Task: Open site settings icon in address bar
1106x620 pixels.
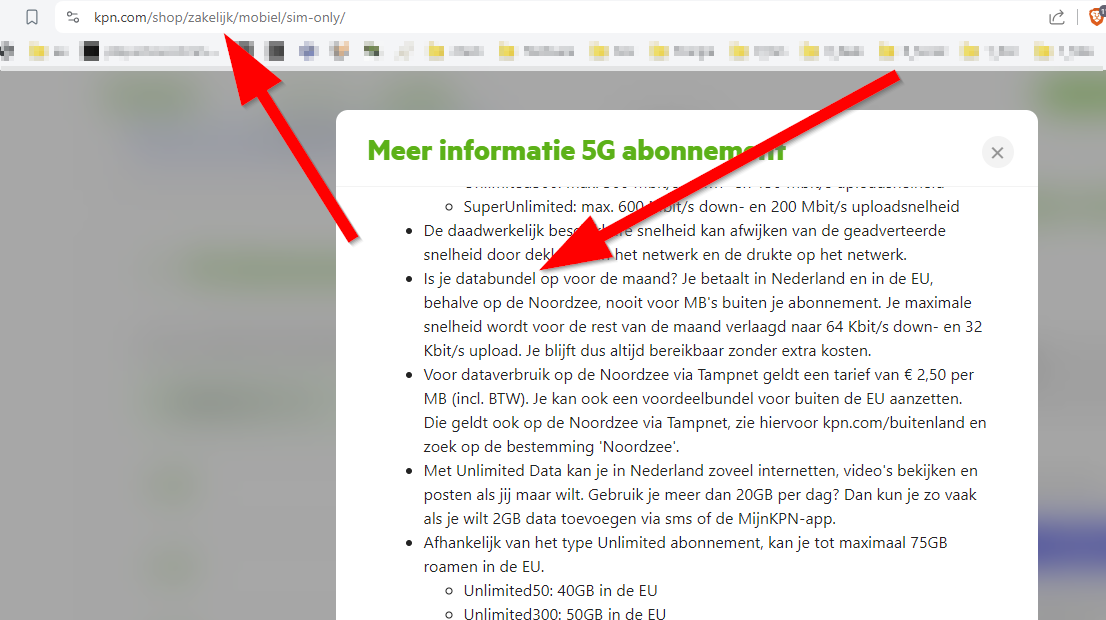Action: 73,17
